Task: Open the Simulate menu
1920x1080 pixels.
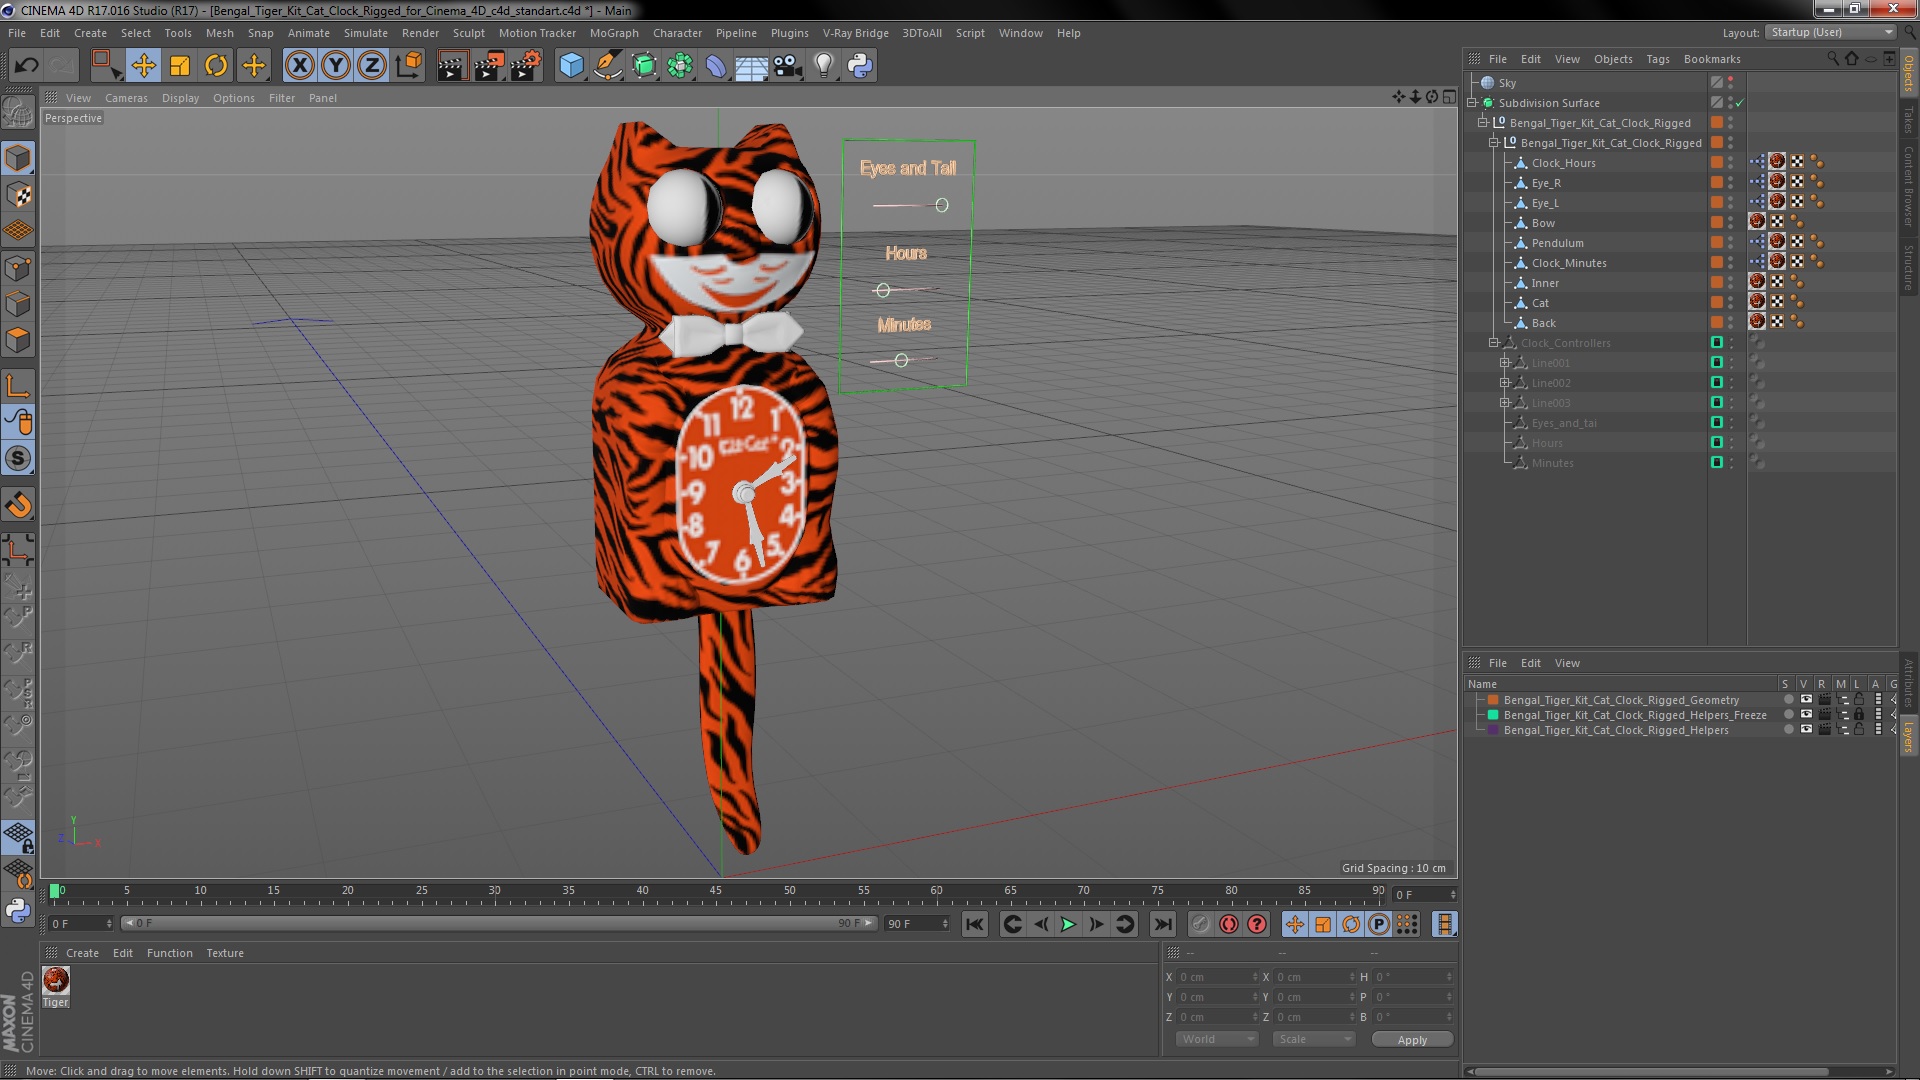Action: click(x=366, y=33)
